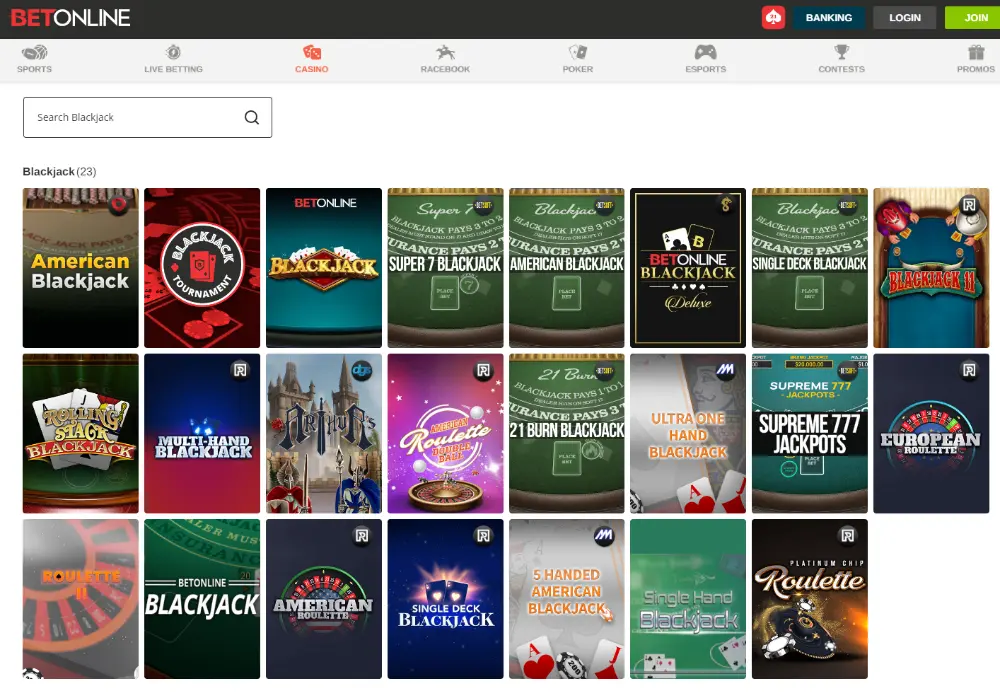1000x699 pixels.
Task: Click the M badge on 5 Handed American Blackjack
Action: point(604,536)
